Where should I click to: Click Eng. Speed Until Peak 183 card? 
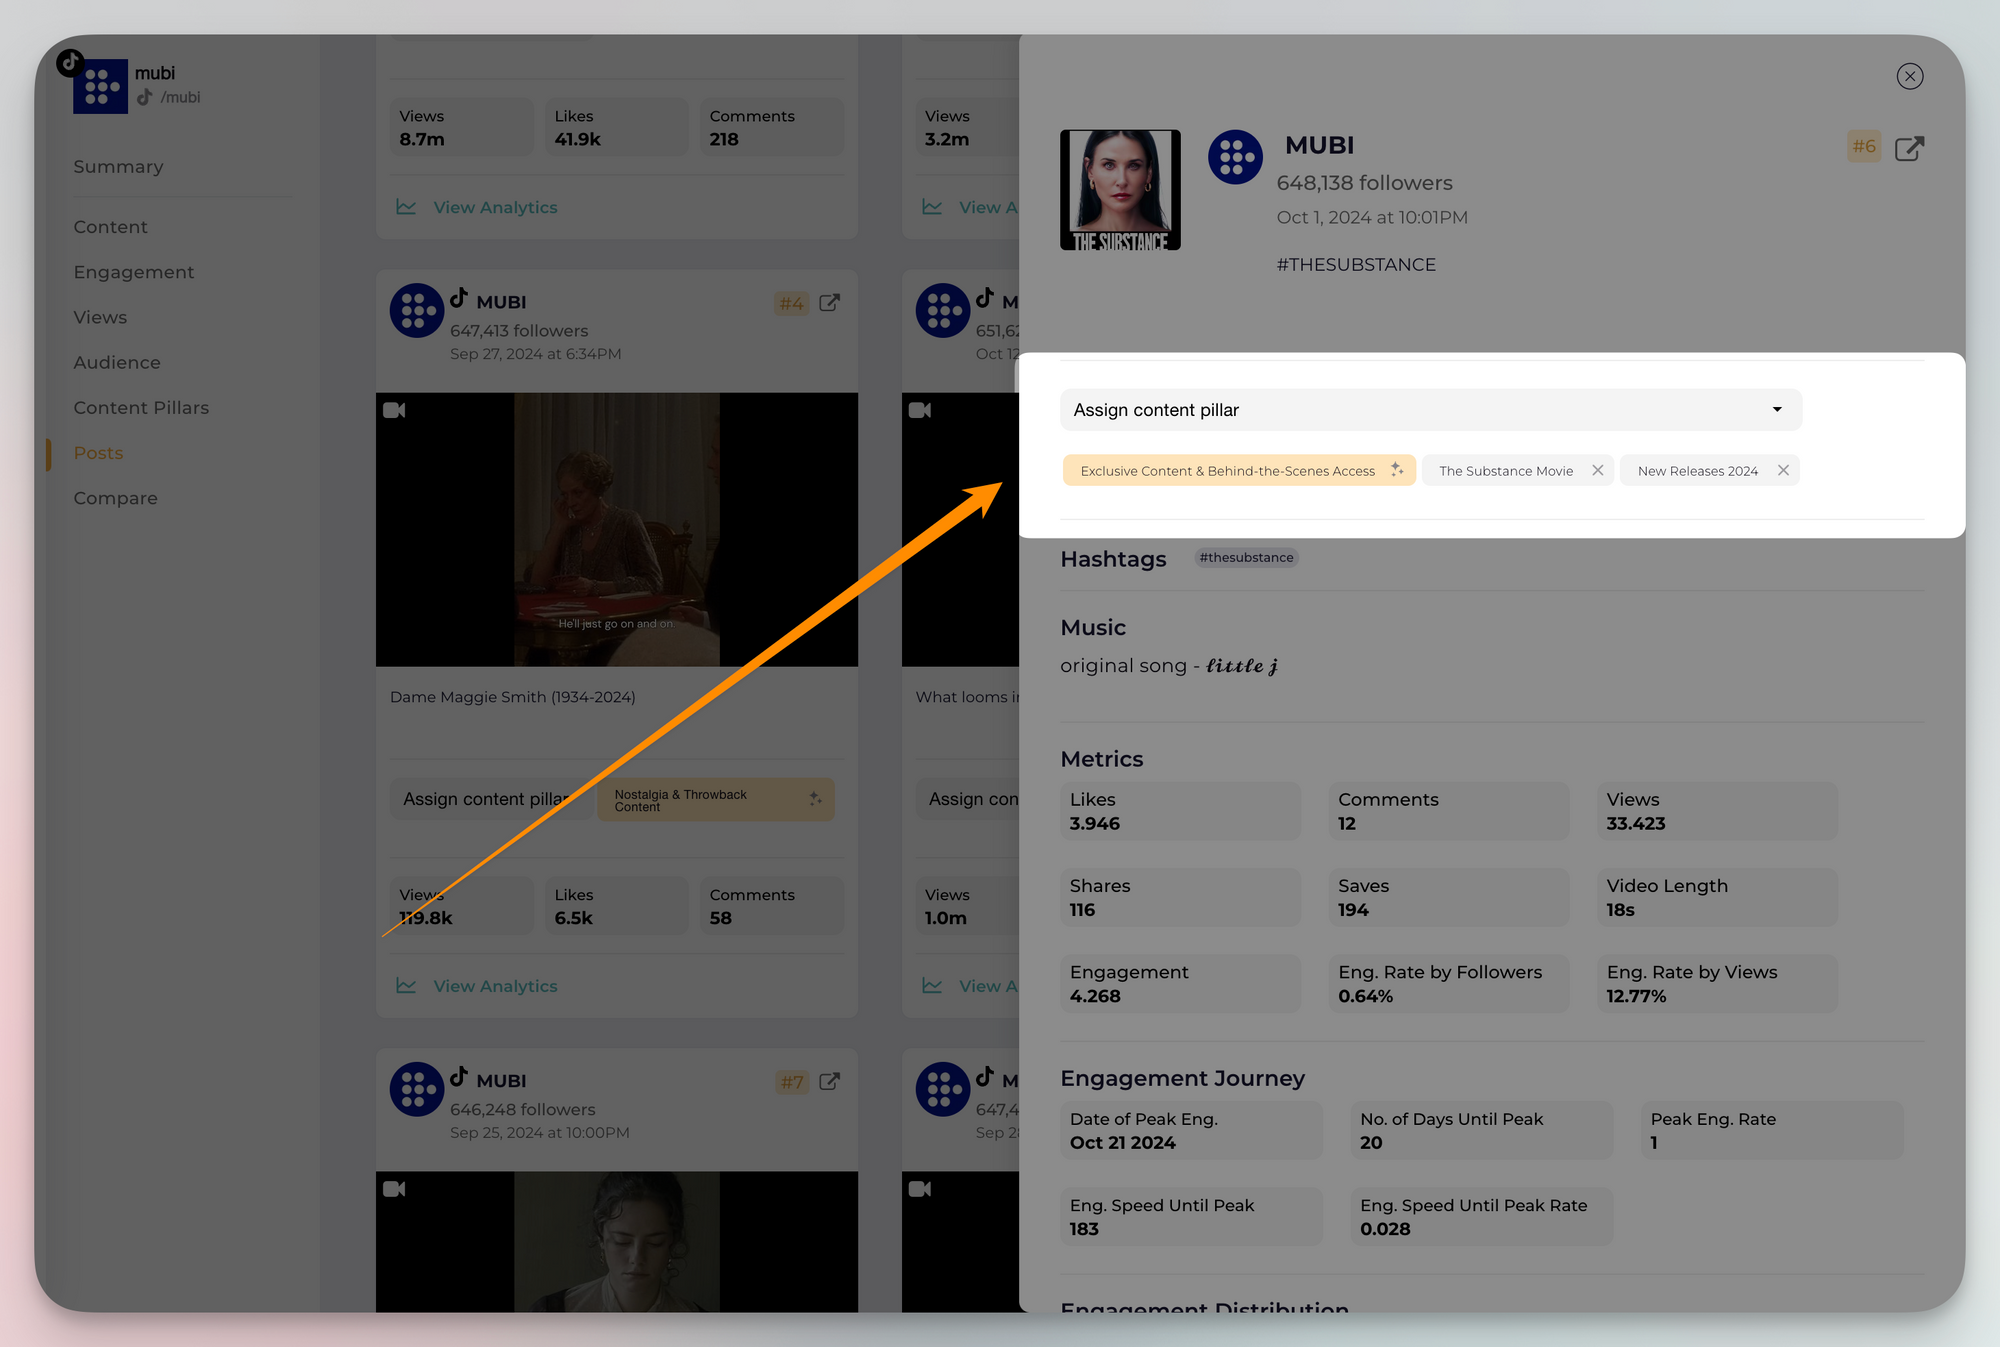coord(1191,1217)
